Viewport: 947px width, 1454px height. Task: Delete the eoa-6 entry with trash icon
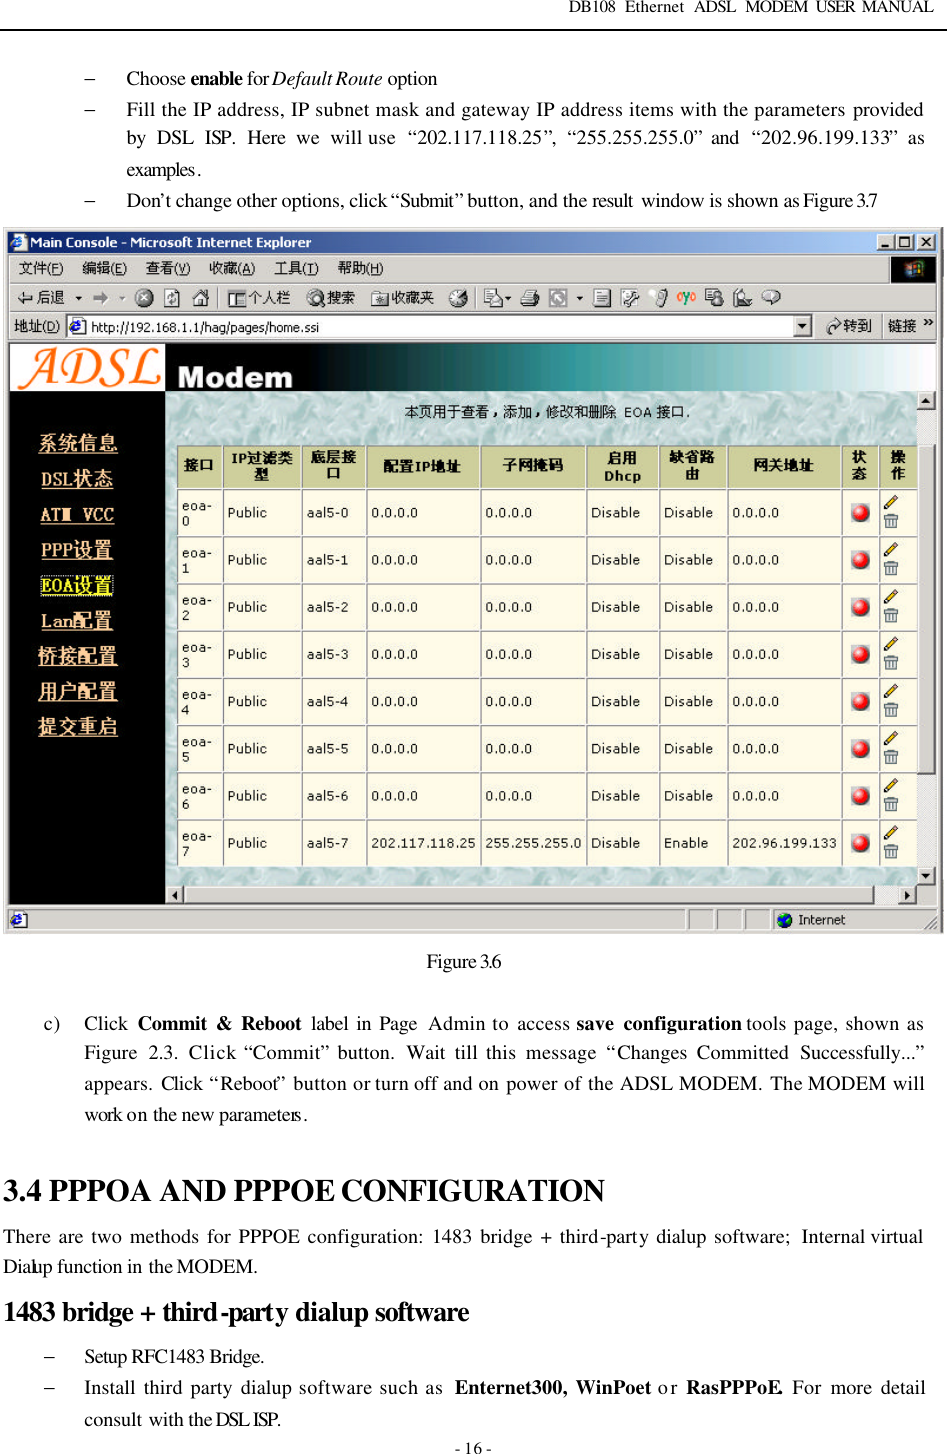click(x=891, y=804)
